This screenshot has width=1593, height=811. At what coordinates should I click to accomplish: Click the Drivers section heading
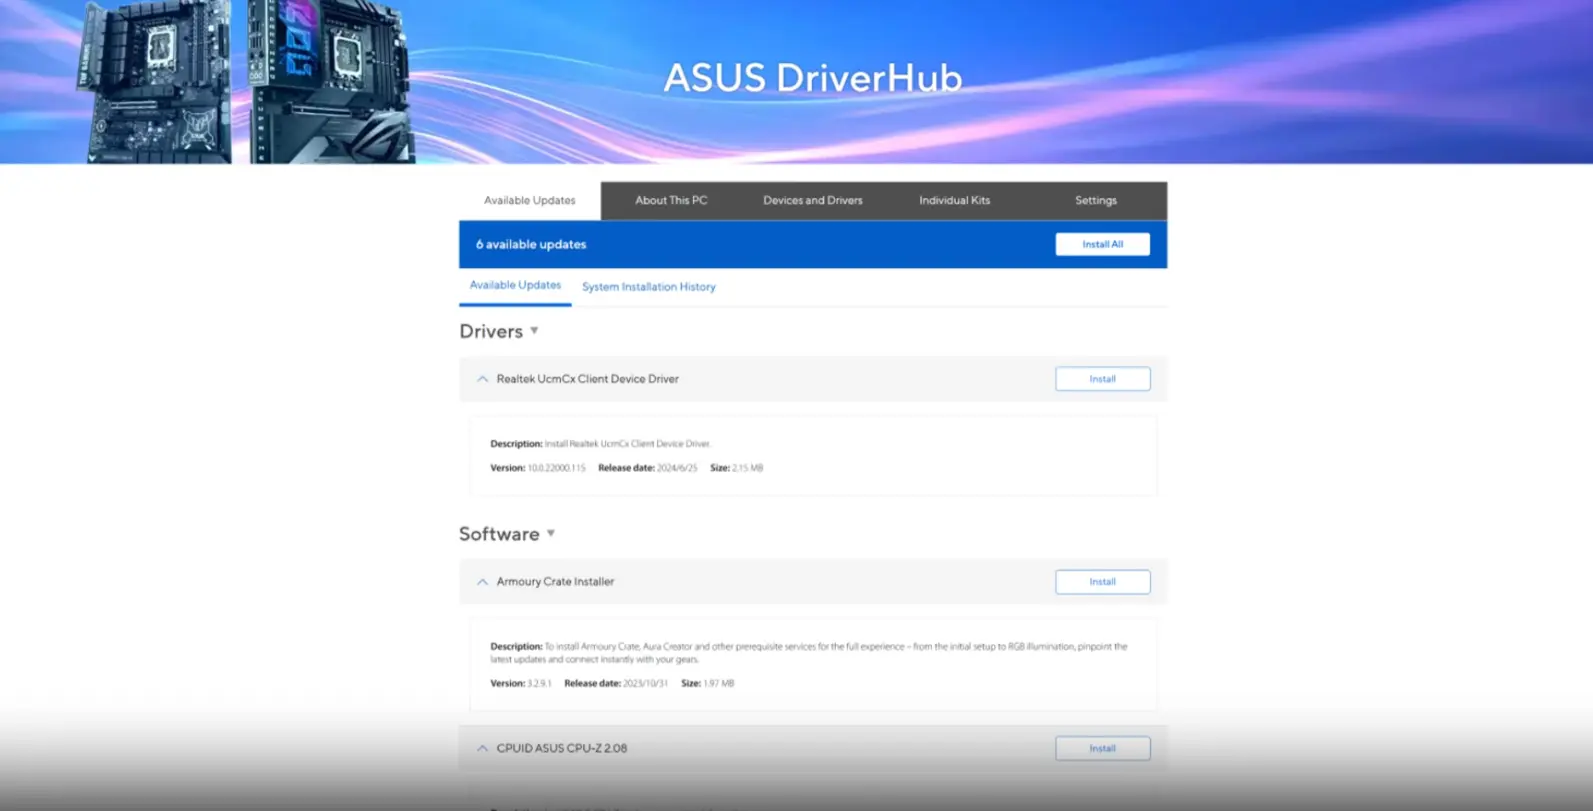[491, 331]
